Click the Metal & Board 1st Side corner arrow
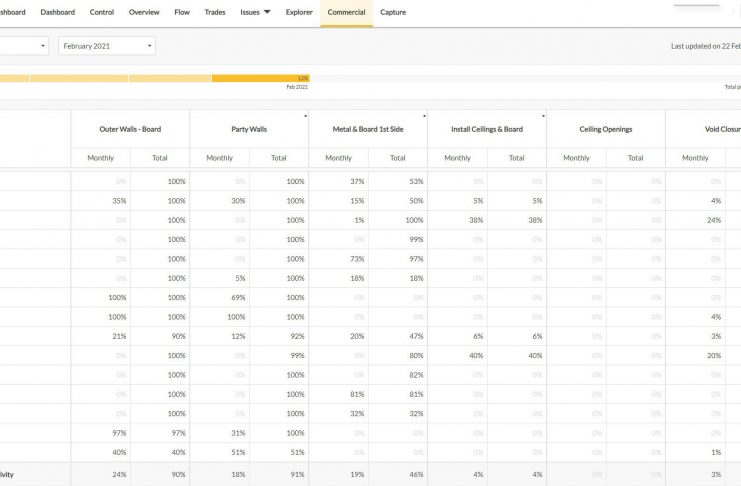The width and height of the screenshot is (741, 486). 424,116
